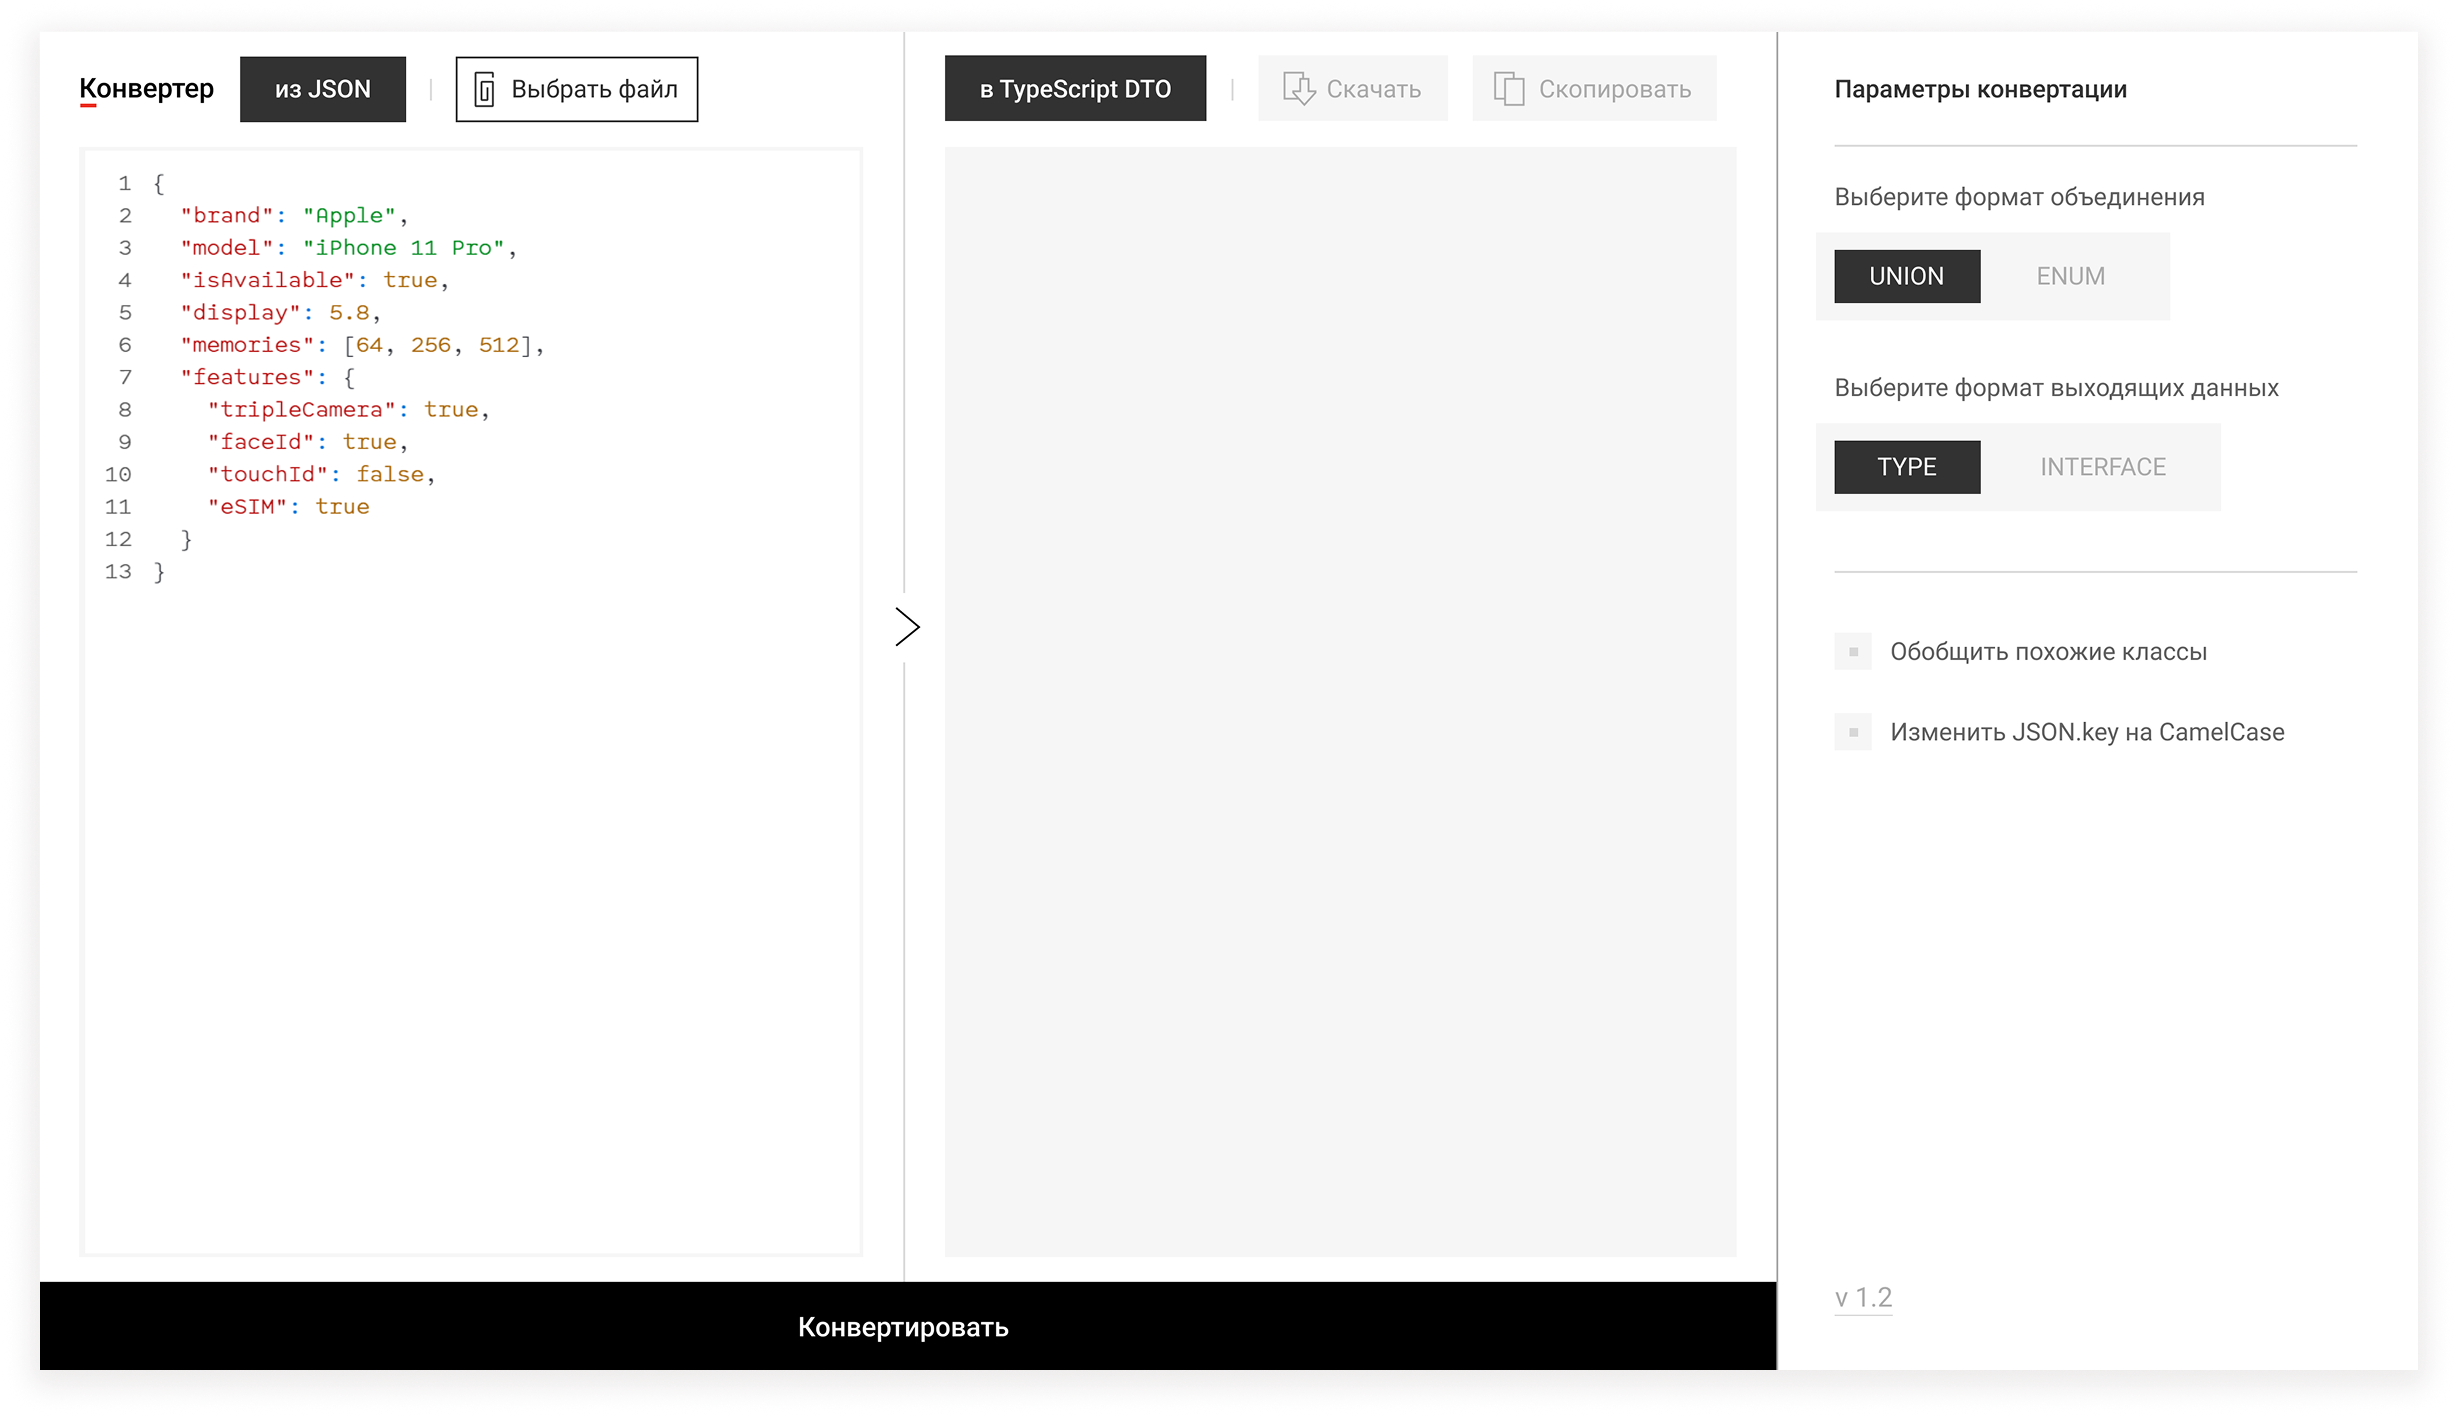Click the paperclip icon for file selection
Image resolution: width=2458 pixels, height=1418 pixels.
click(x=485, y=90)
